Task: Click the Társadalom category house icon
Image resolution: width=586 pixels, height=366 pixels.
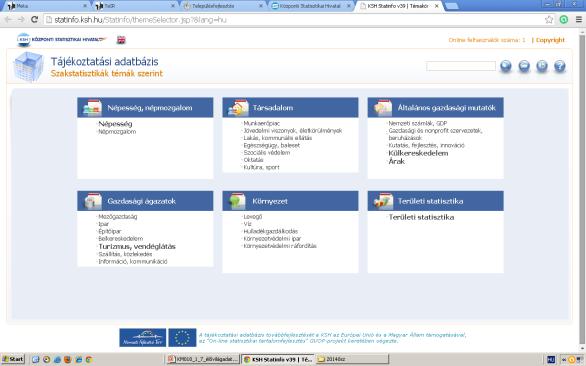Action: pyautogui.click(x=238, y=108)
